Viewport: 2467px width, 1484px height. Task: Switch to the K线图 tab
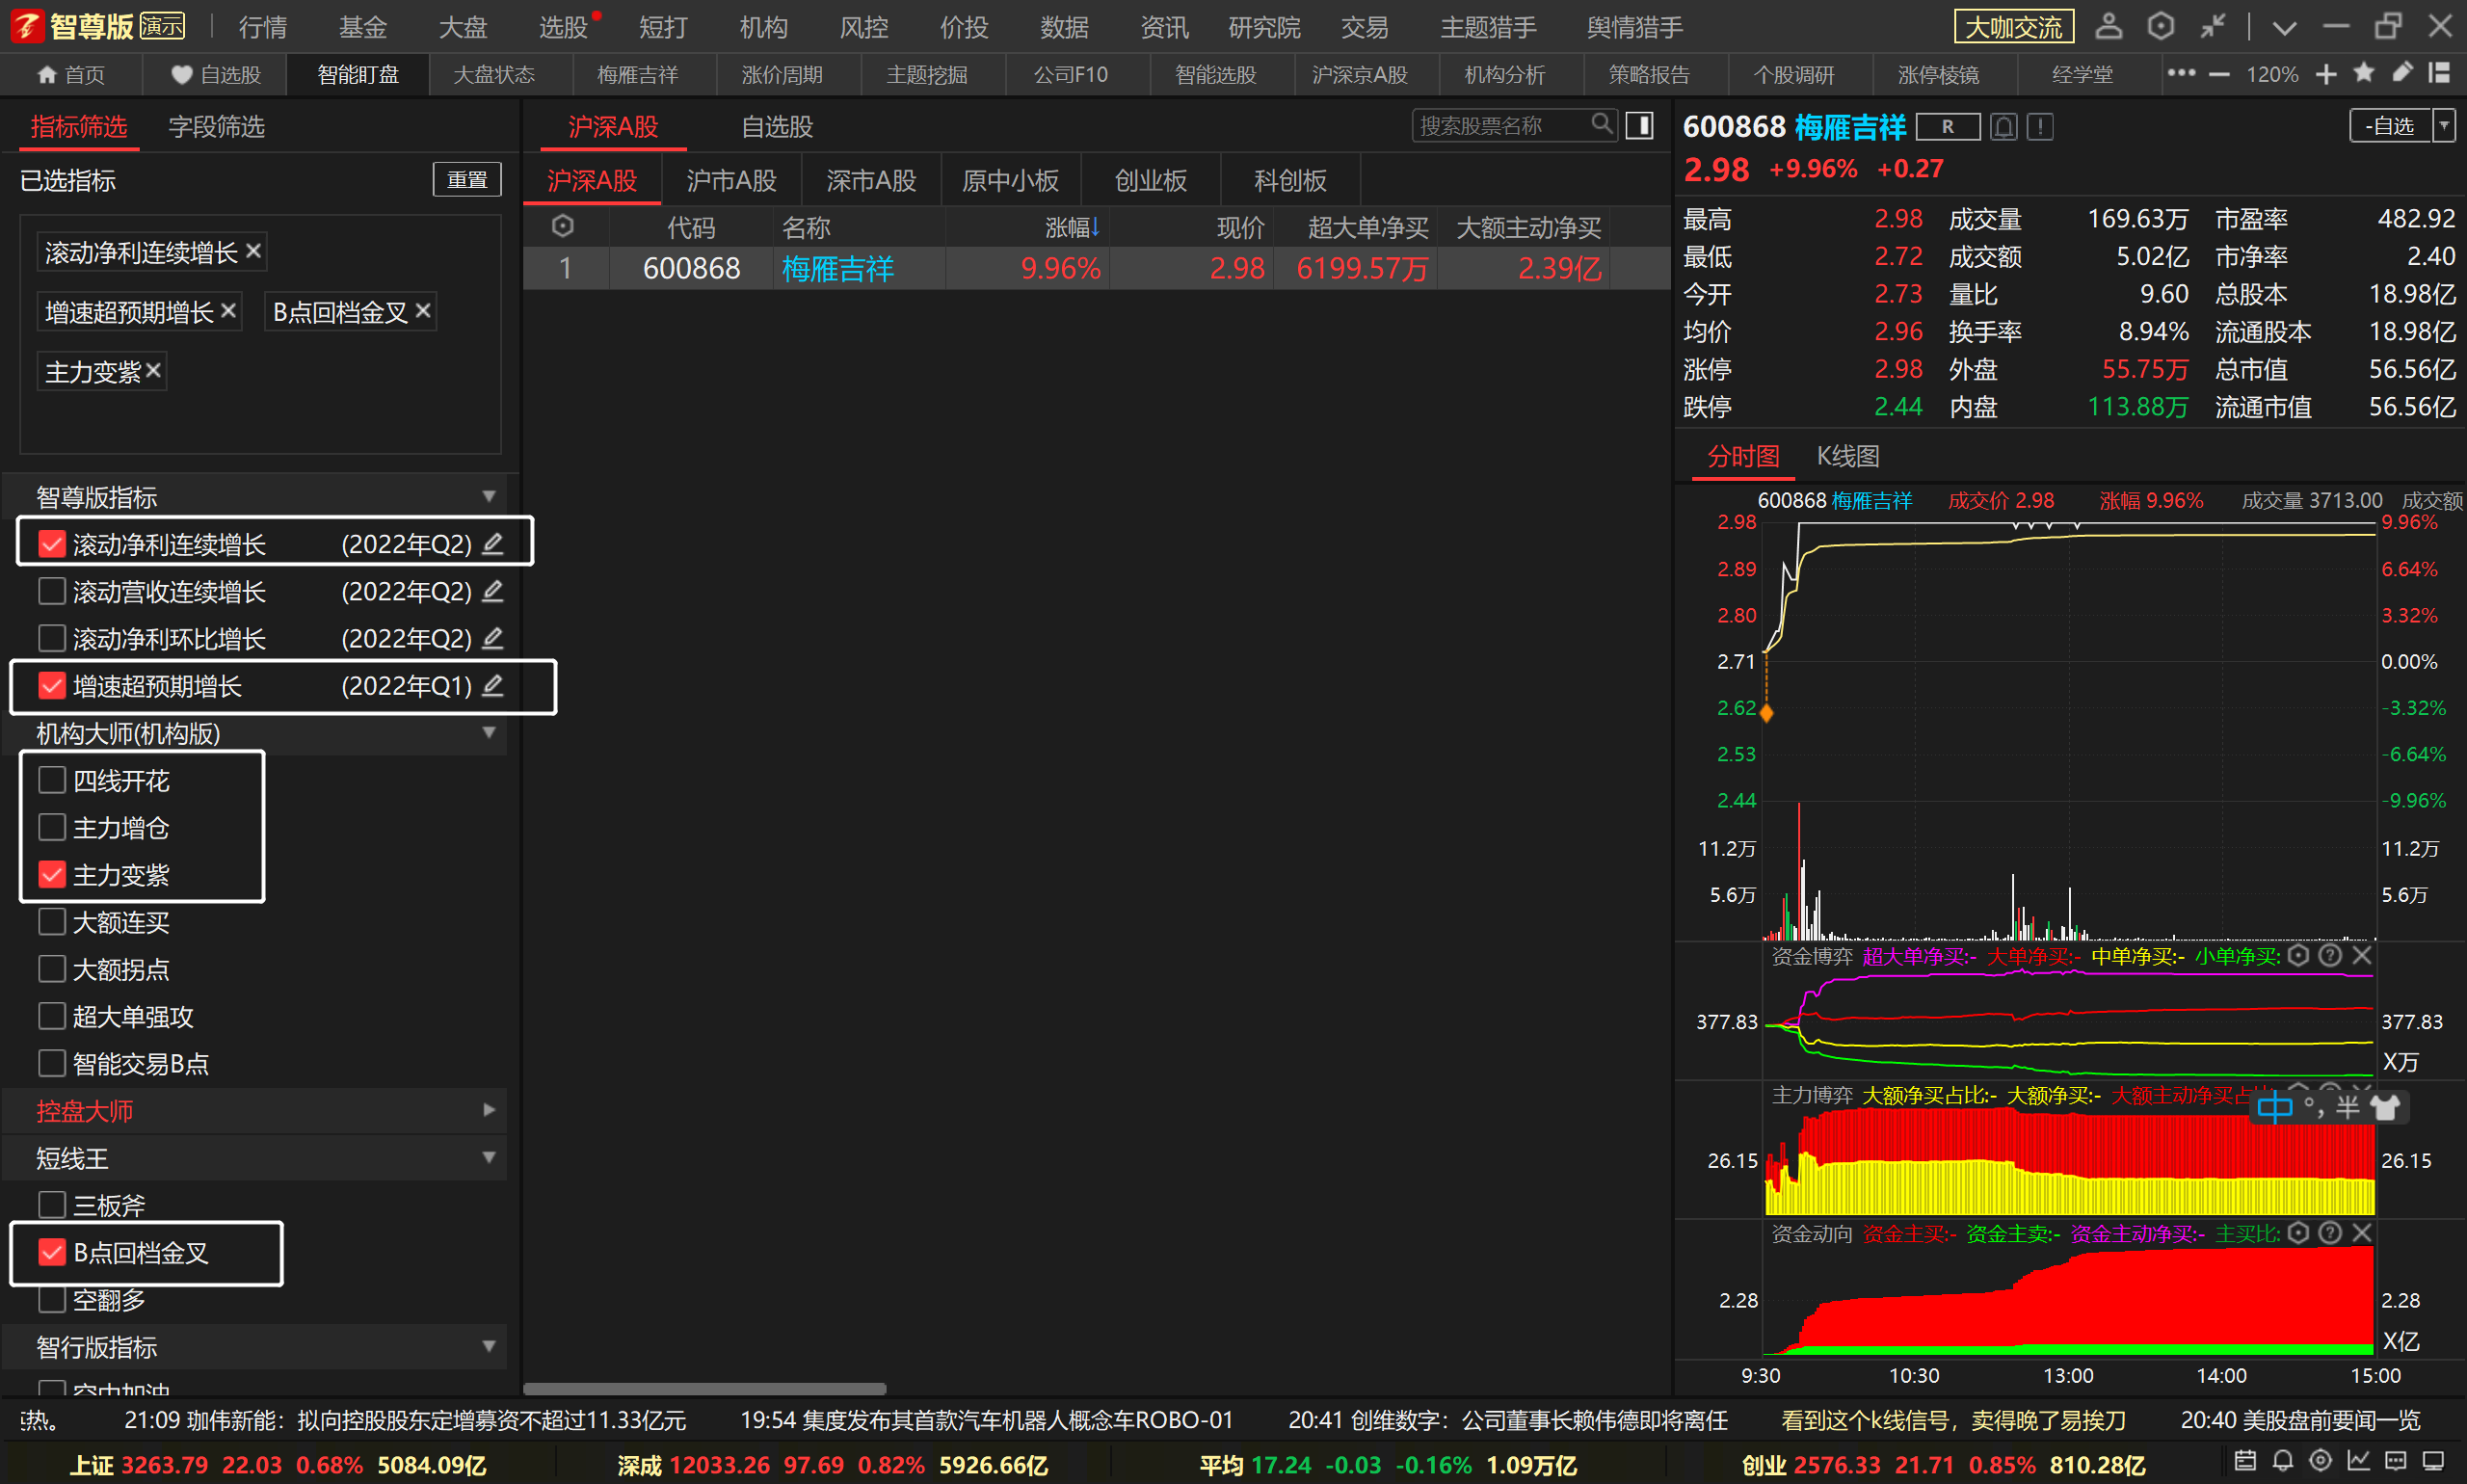tap(1847, 456)
